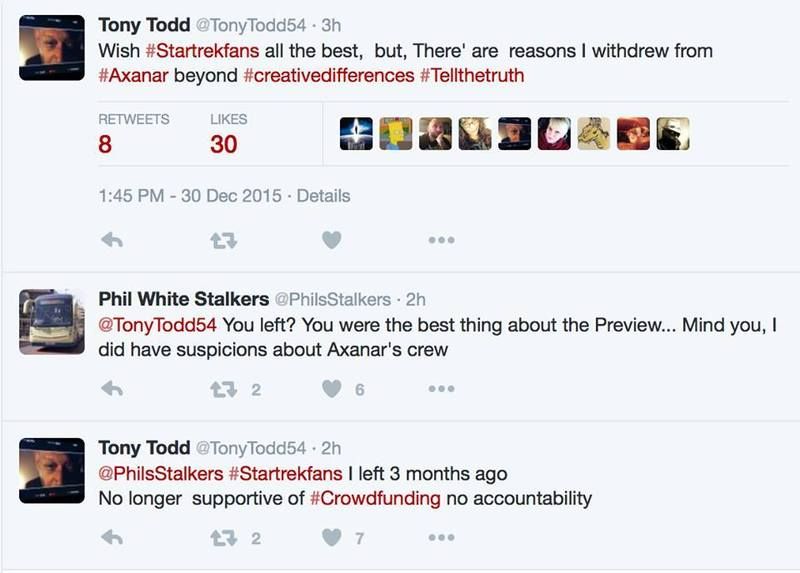Open the tweet Details link

tap(323, 196)
